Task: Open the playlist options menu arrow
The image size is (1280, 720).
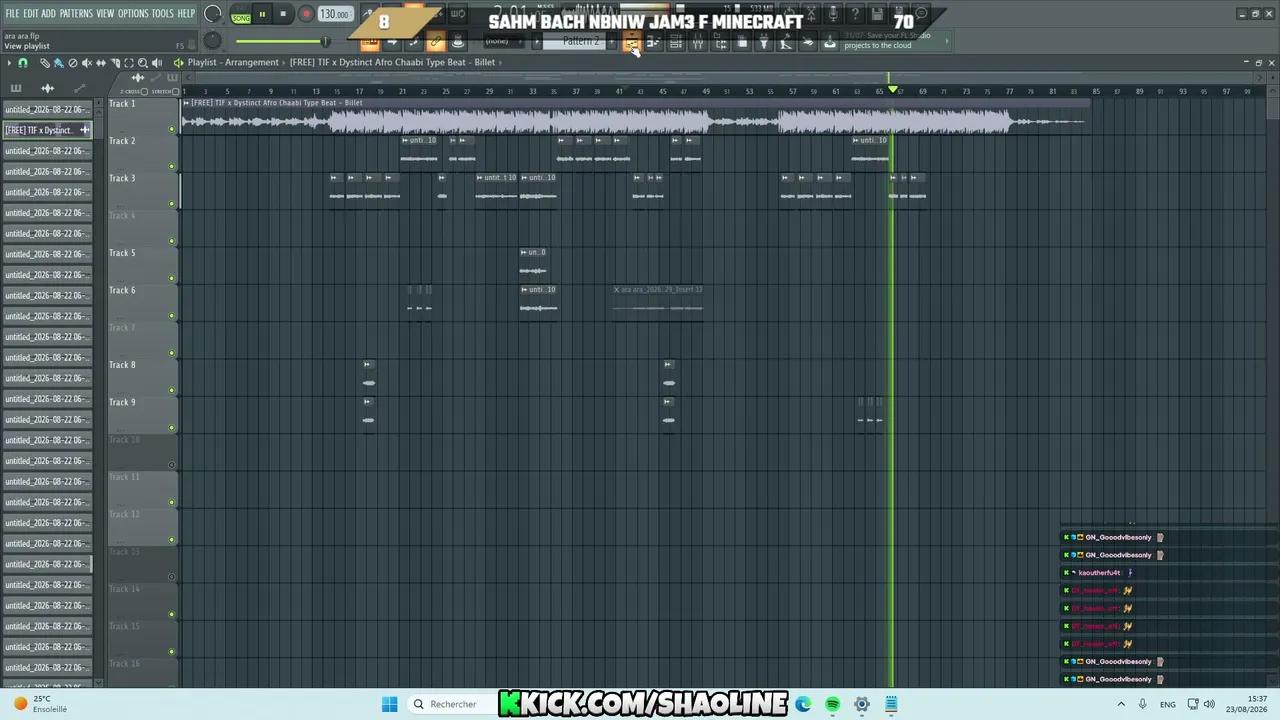Action: 9,63
